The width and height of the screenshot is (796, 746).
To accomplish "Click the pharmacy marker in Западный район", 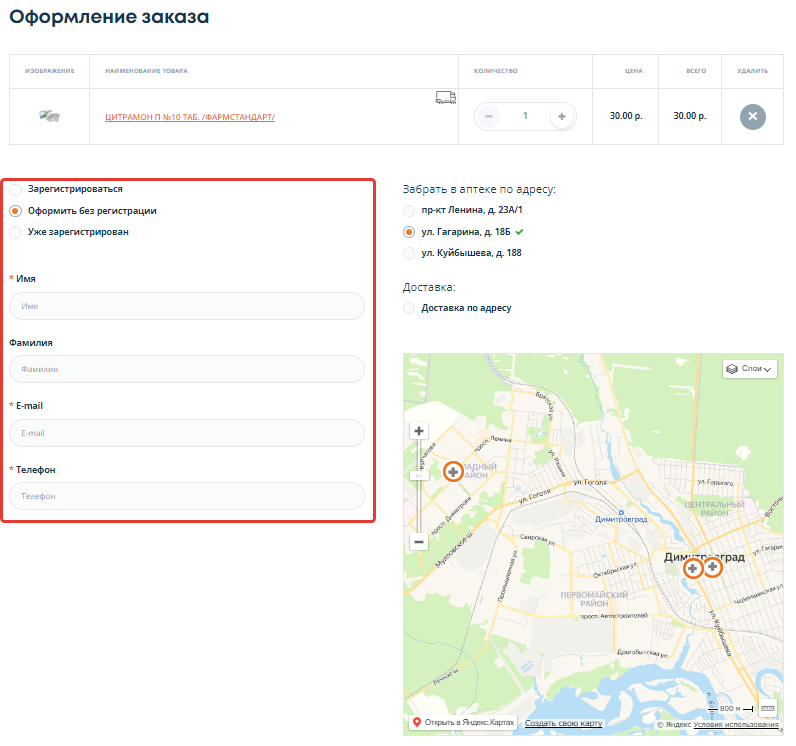I will coord(453,471).
